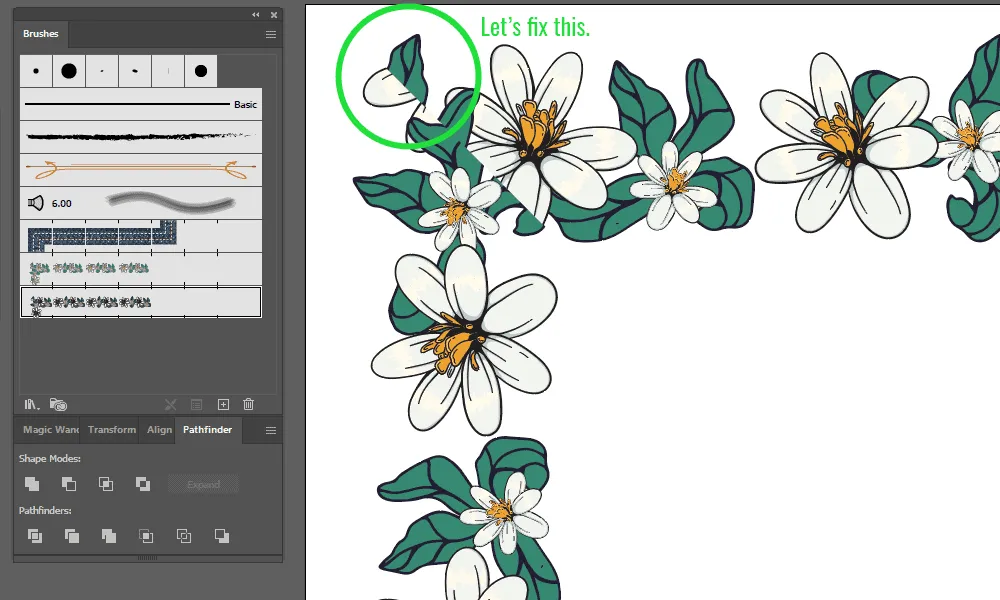
Task: Open the Libraries panel cloud icon
Action: pyautogui.click(x=58, y=404)
